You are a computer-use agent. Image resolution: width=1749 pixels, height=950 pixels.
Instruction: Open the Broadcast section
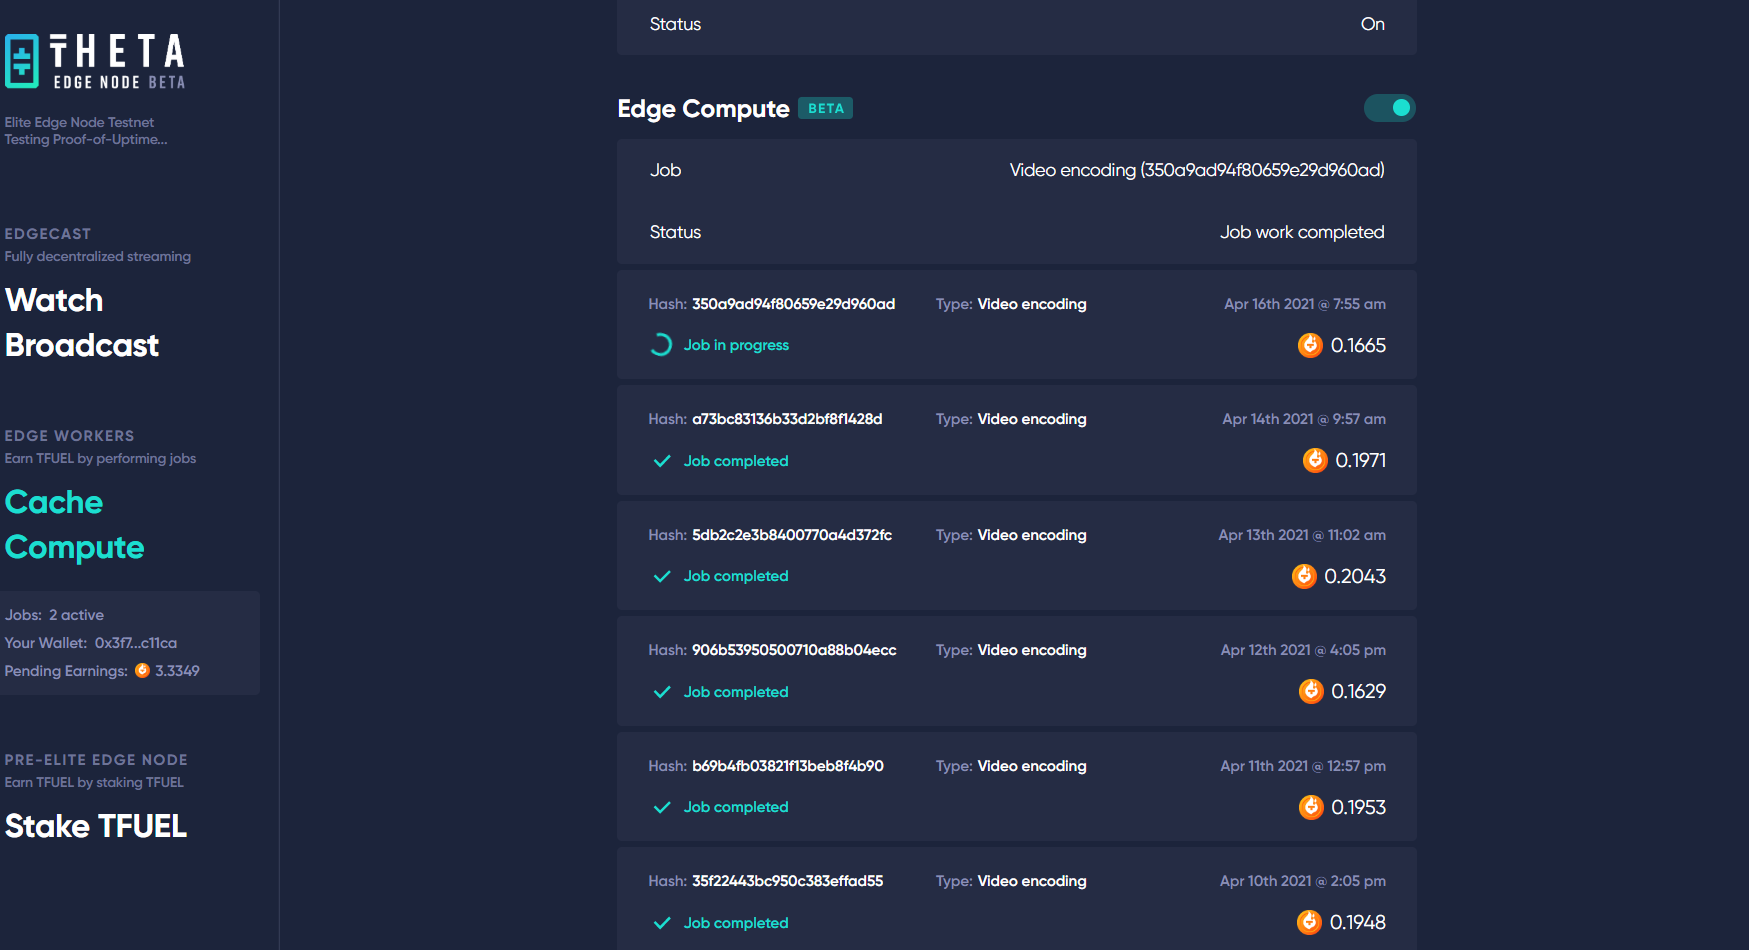click(x=82, y=345)
